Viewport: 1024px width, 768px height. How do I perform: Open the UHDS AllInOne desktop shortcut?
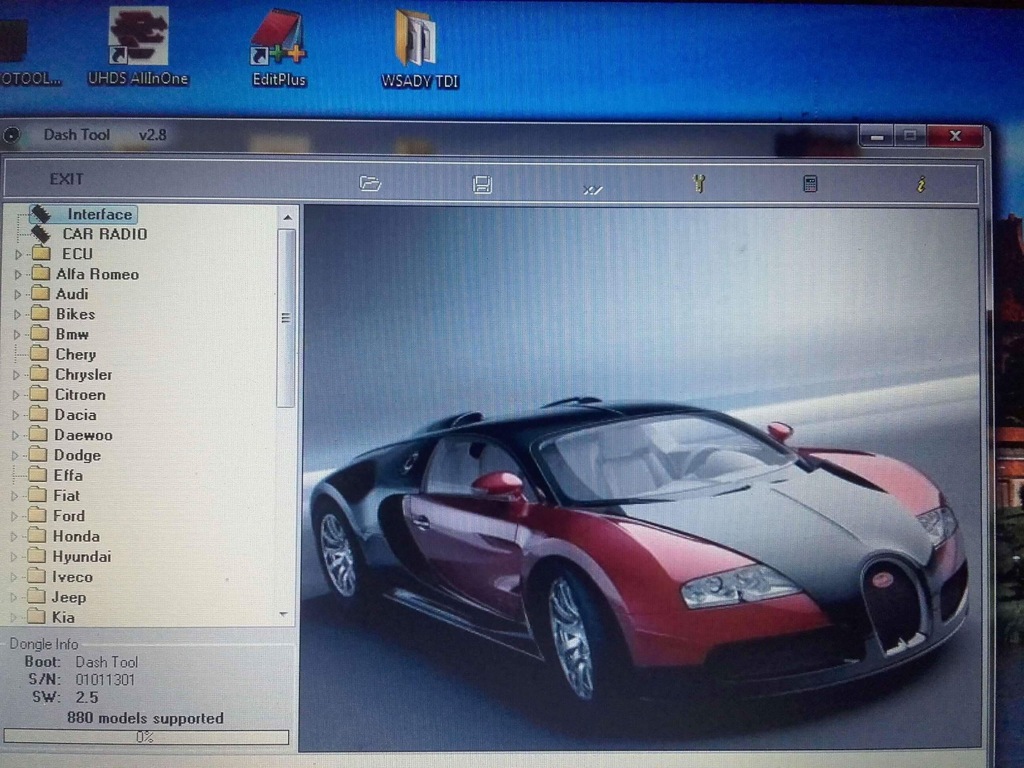click(138, 46)
